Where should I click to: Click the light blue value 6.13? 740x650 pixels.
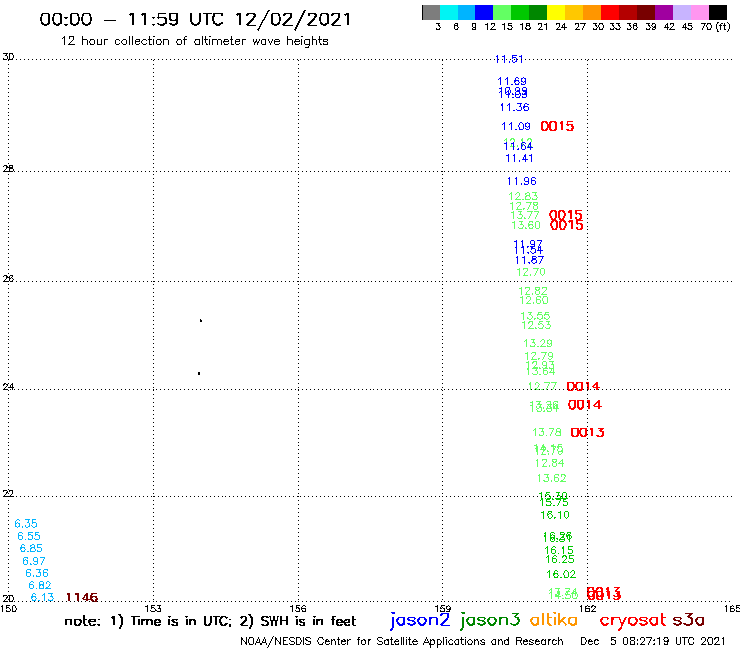tap(42, 597)
